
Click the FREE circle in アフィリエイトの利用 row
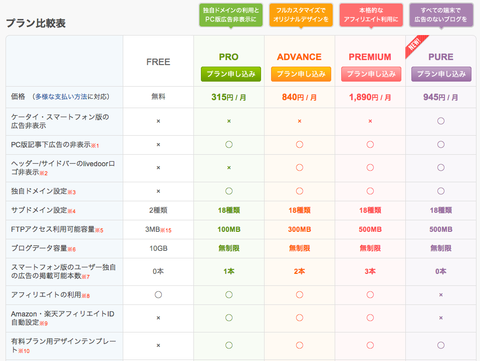(x=158, y=295)
